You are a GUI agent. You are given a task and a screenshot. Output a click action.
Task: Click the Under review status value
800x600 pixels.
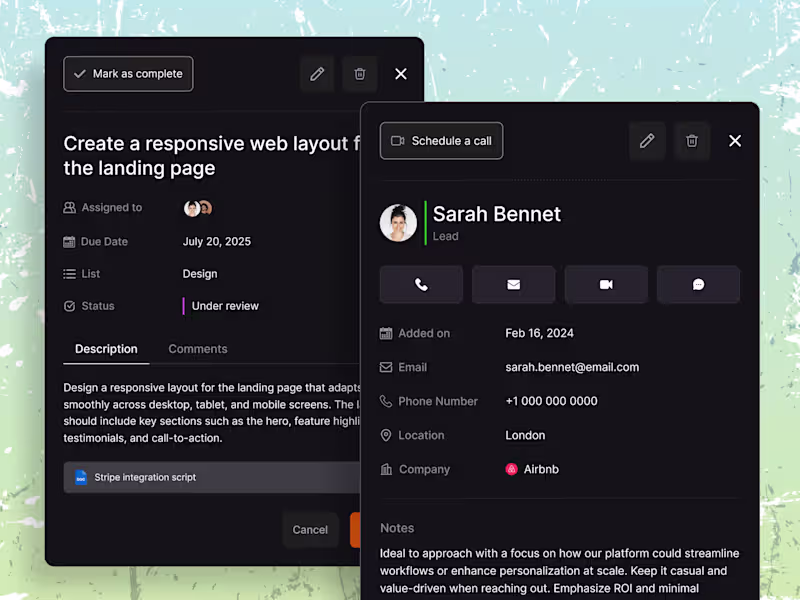pos(225,306)
